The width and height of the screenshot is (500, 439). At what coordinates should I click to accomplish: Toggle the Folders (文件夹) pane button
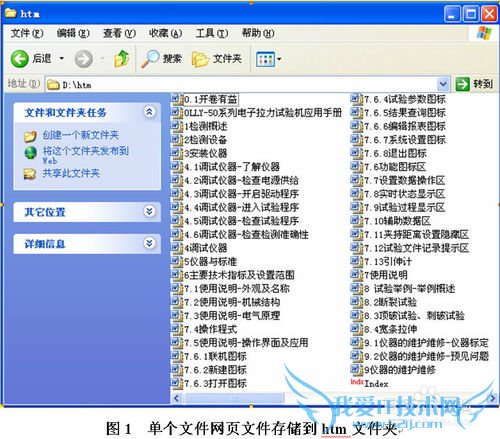click(217, 59)
